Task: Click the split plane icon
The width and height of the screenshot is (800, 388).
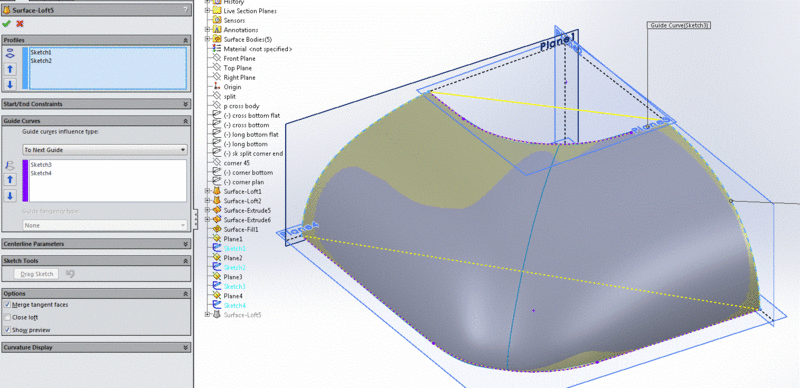Action: [x=216, y=96]
